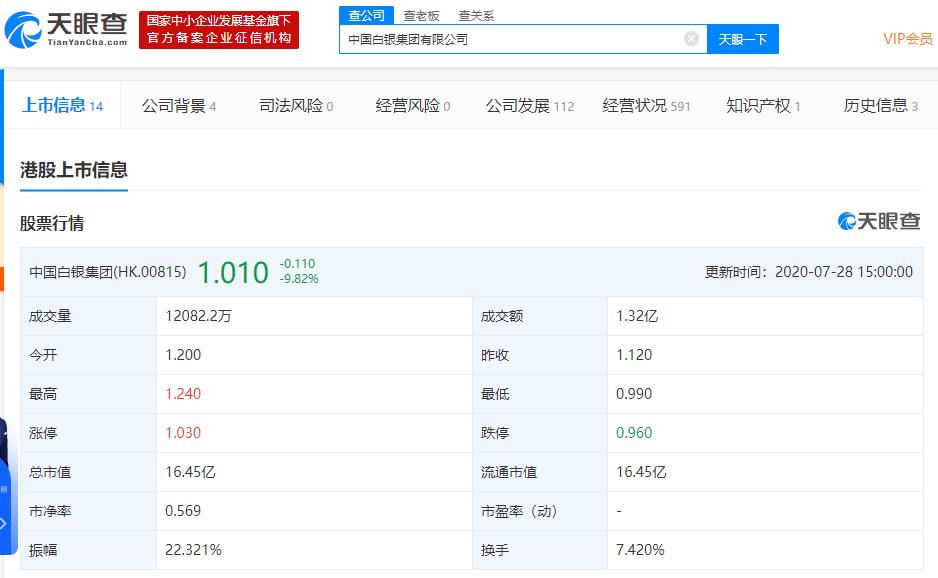This screenshot has width=938, height=578.
Task: Select the 查公司 search tab
Action: coord(366,15)
